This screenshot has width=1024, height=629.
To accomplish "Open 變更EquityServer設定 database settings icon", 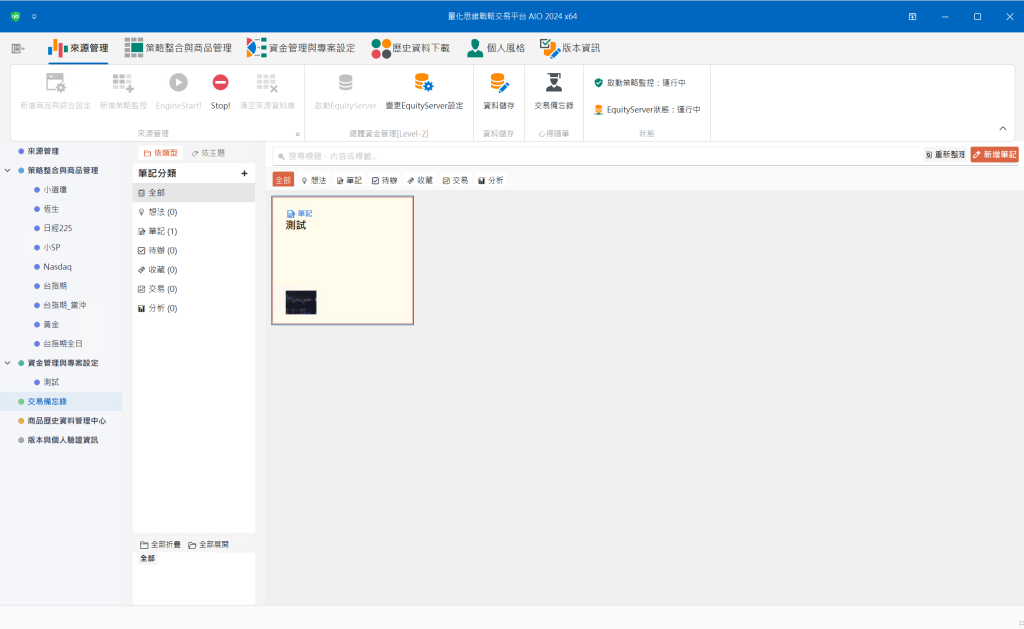I will coord(424,84).
